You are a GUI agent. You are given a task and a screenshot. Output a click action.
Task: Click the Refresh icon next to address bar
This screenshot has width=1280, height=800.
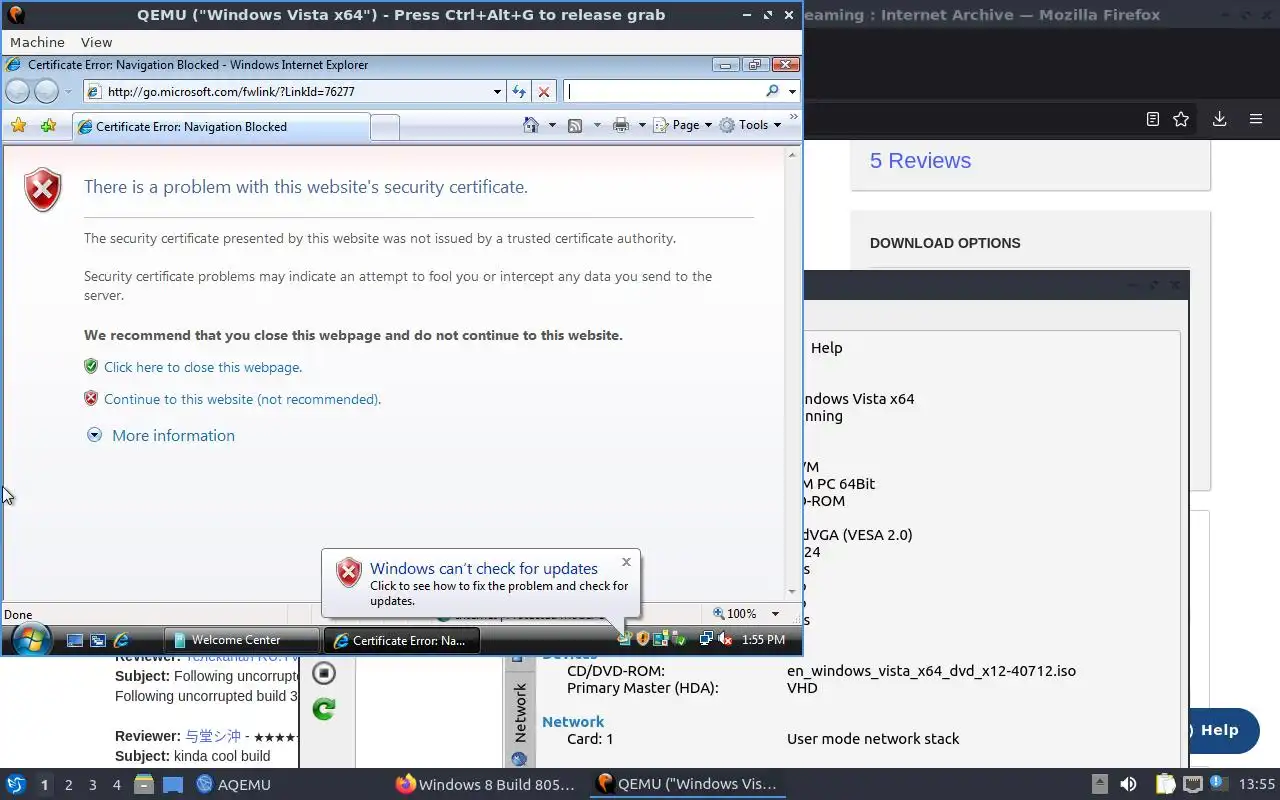click(519, 91)
